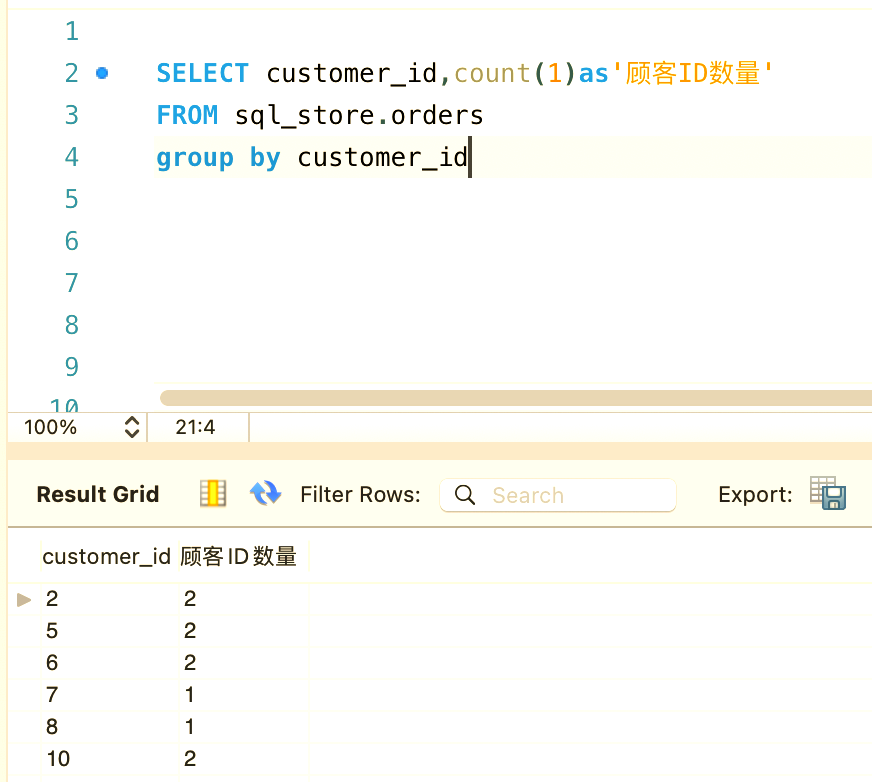
Task: Select the cell with customer_id 7
Action: coord(110,694)
